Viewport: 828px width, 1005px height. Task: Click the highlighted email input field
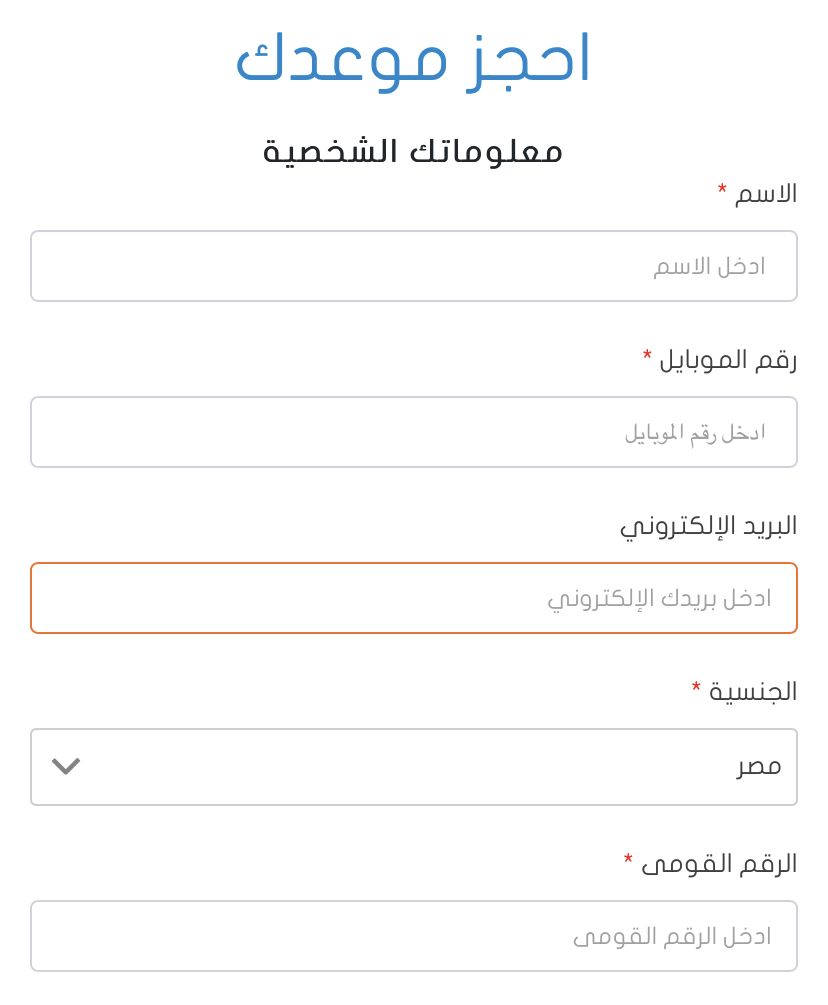(414, 598)
